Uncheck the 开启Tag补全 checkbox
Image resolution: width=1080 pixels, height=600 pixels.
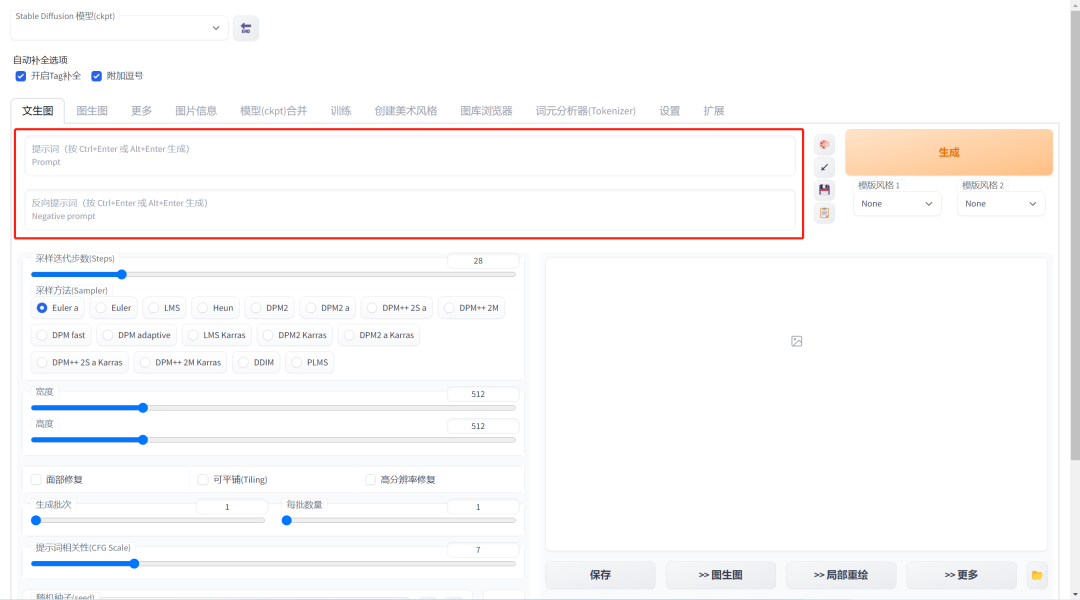(x=21, y=76)
